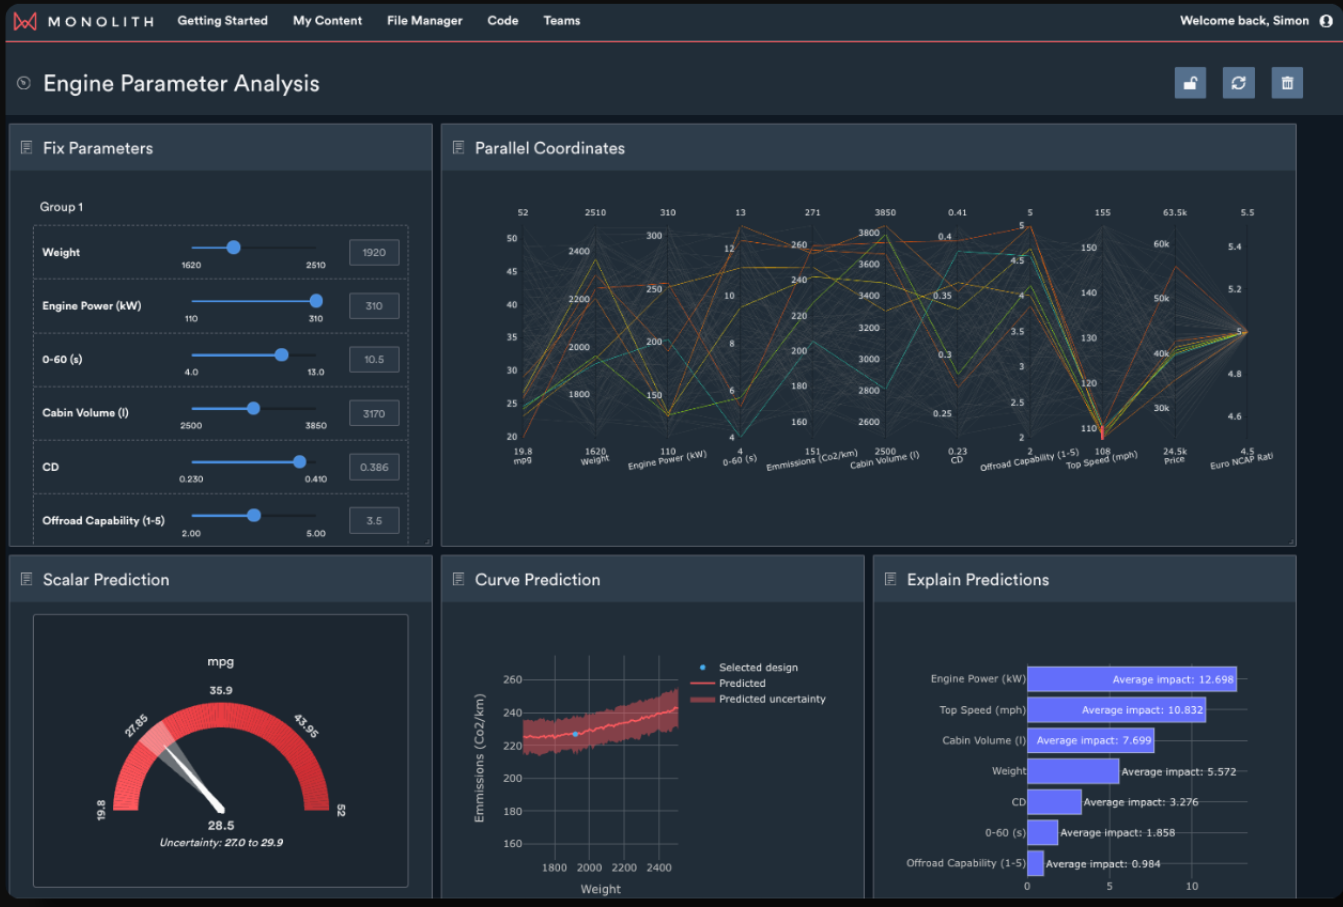Refresh the analysis using the refresh icon
The width and height of the screenshot is (1343, 907).
point(1238,83)
